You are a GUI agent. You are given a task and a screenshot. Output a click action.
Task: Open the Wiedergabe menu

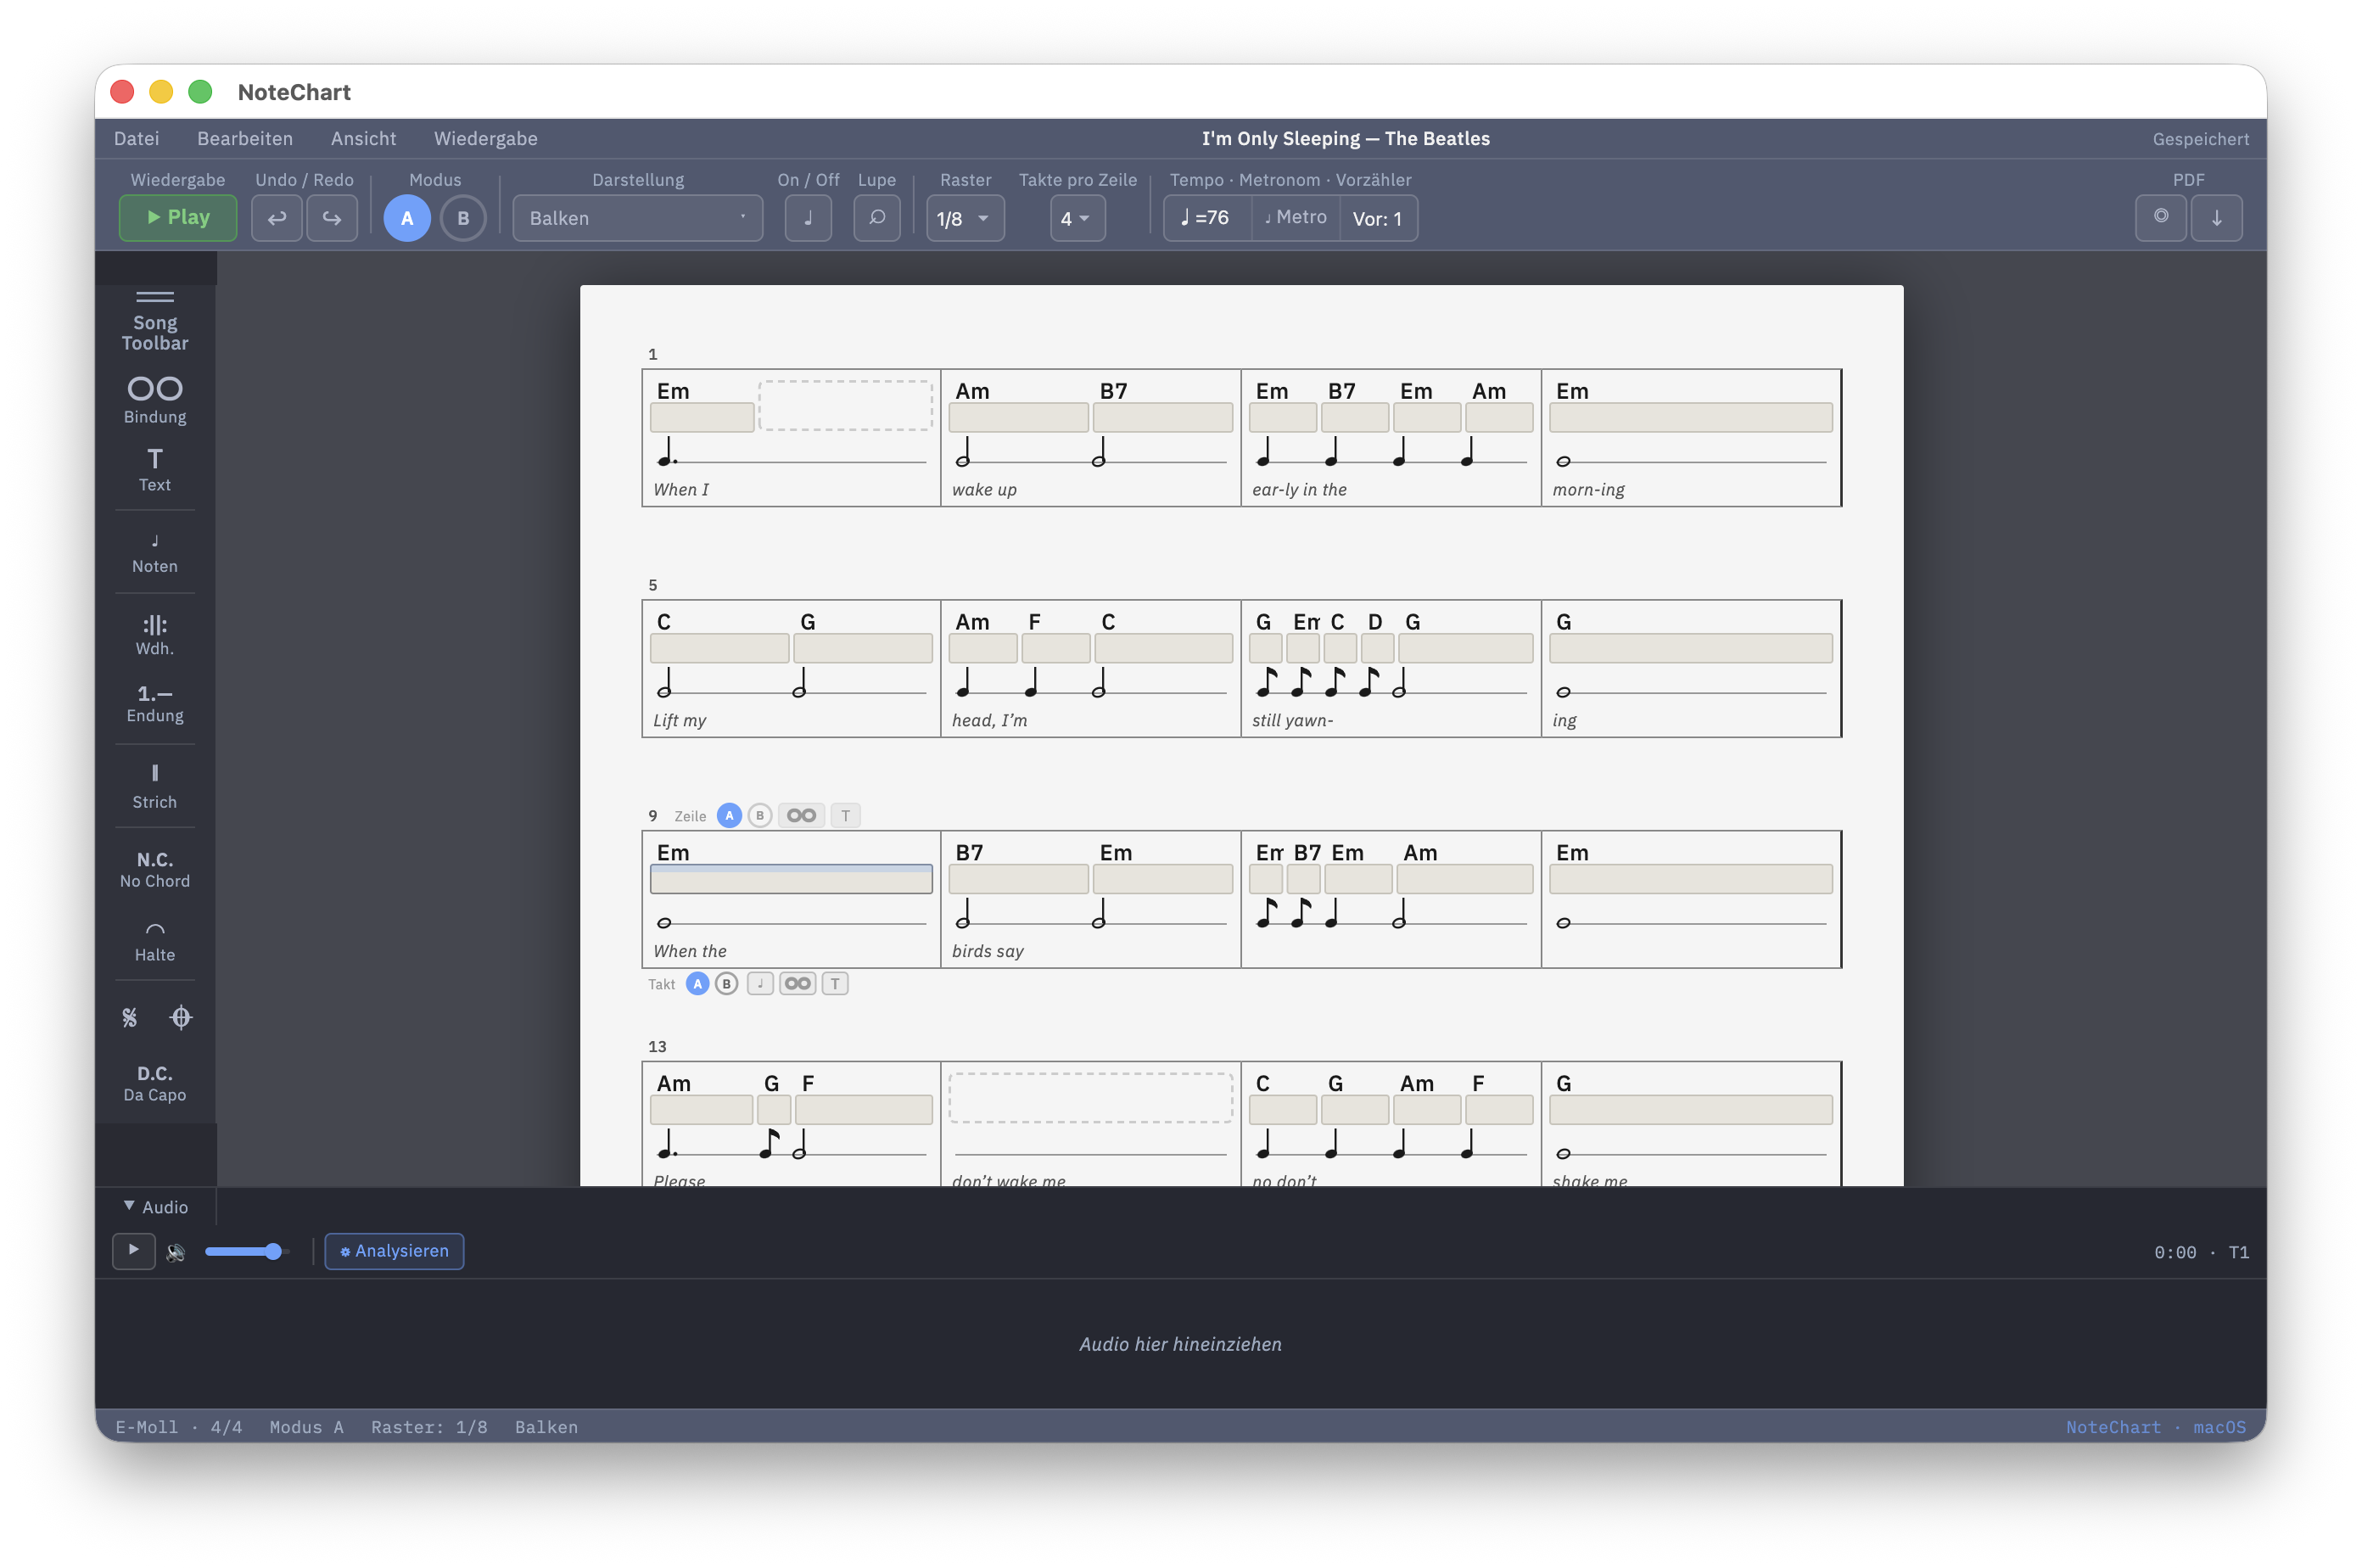point(486,139)
